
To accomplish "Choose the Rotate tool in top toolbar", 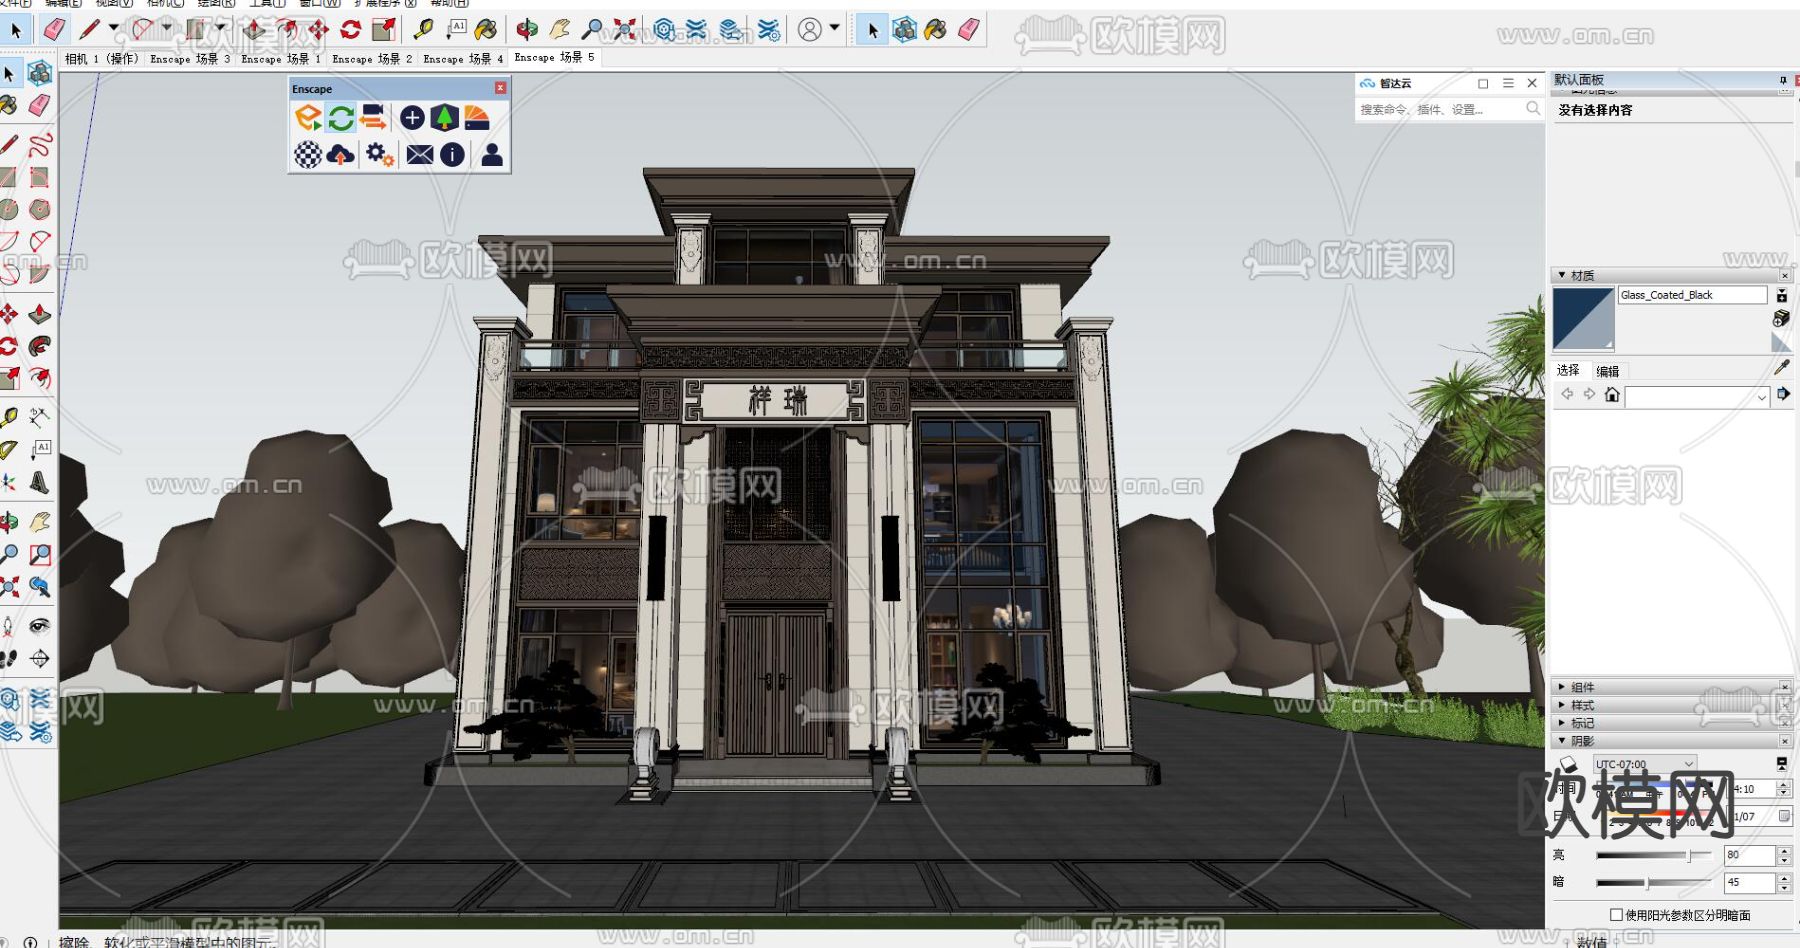I will (x=351, y=30).
